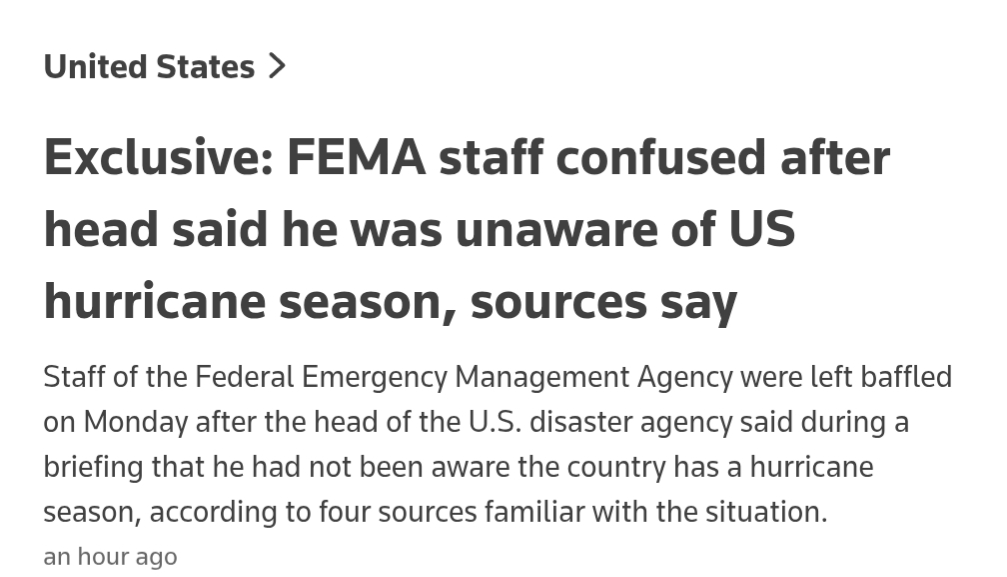
Task: Click the an hour ago timestamp
Action: [110, 556]
